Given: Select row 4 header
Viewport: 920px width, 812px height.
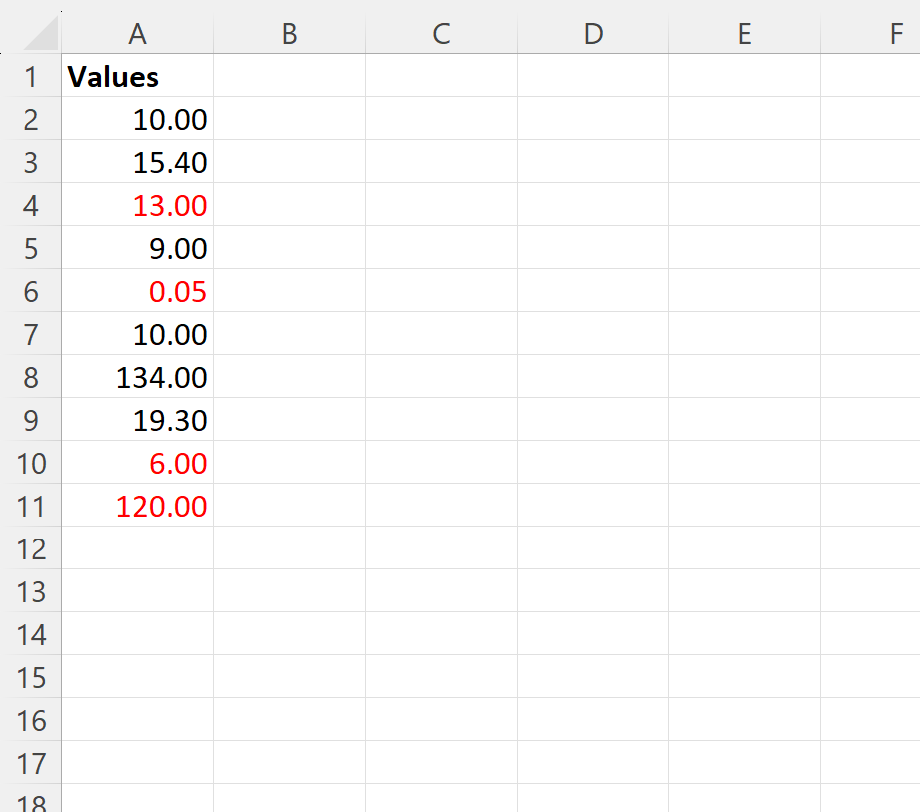Looking at the screenshot, I should tap(31, 204).
